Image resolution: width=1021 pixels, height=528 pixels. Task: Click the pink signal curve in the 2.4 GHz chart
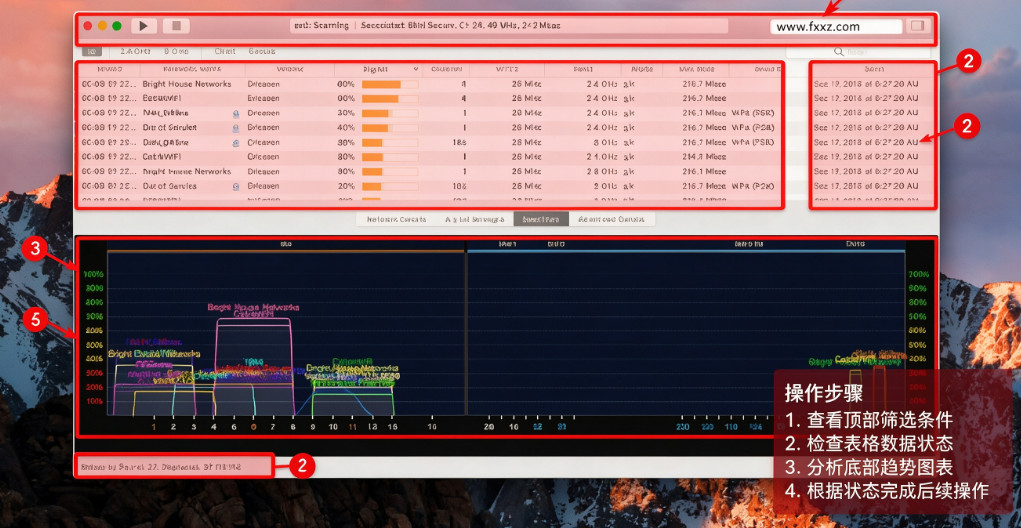[253, 319]
